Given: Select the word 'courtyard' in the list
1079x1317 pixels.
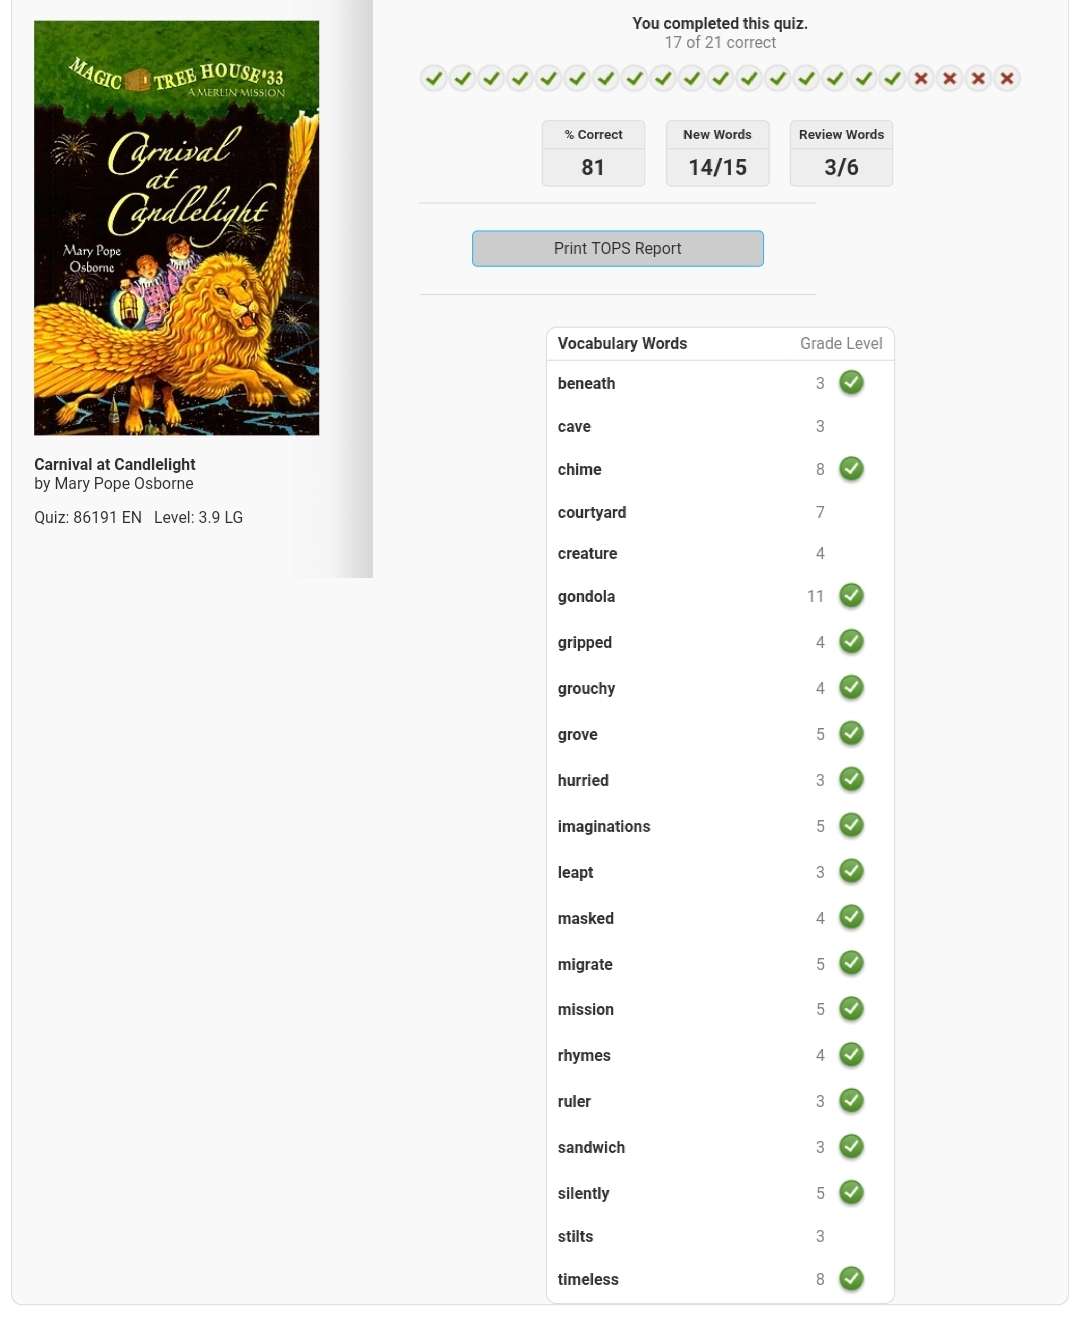Looking at the screenshot, I should [x=592, y=512].
